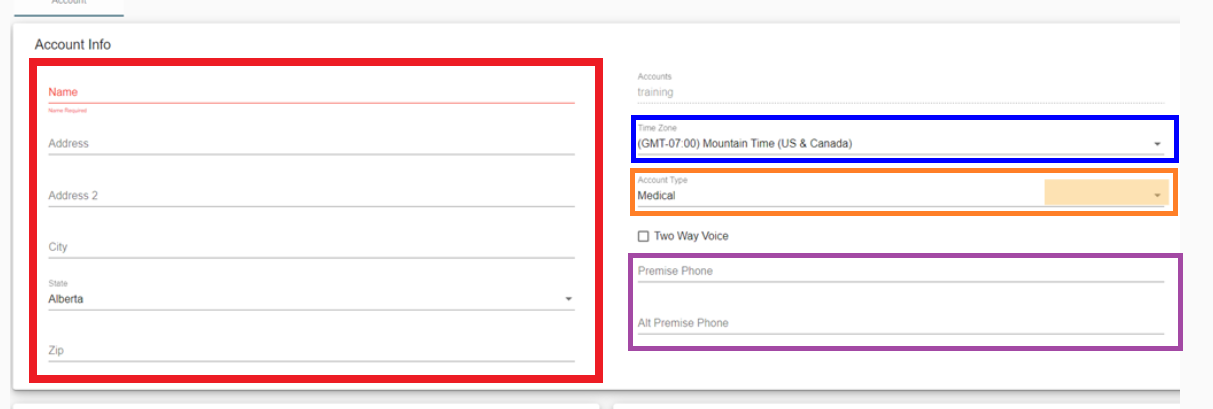Click the Account Type arrow icon

(1157, 196)
